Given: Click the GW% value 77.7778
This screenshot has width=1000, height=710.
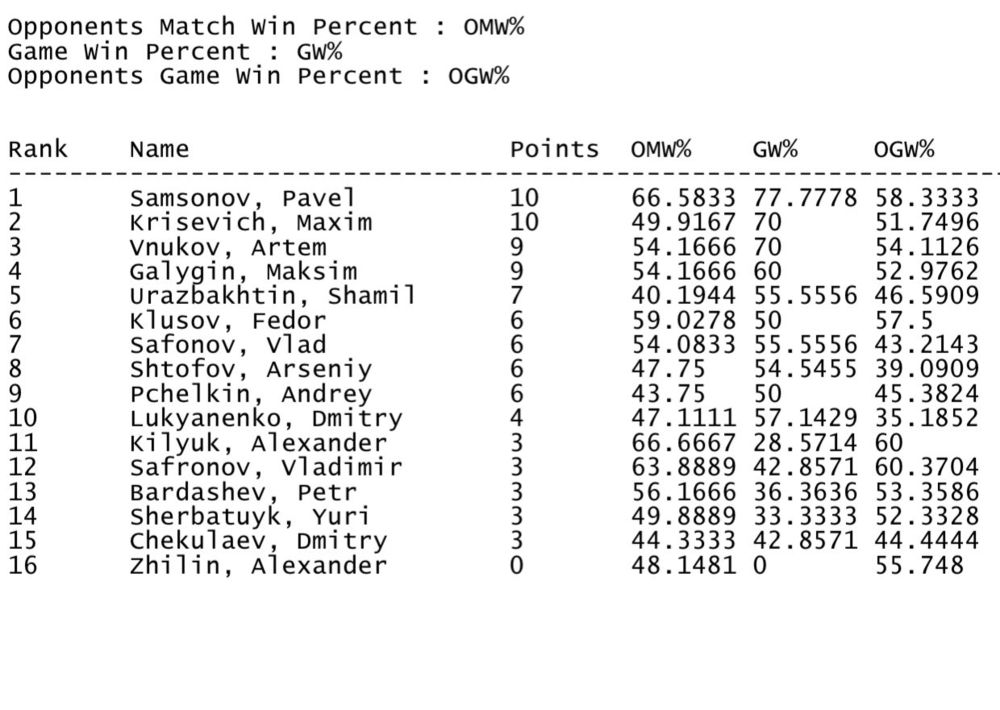Looking at the screenshot, I should (x=805, y=198).
